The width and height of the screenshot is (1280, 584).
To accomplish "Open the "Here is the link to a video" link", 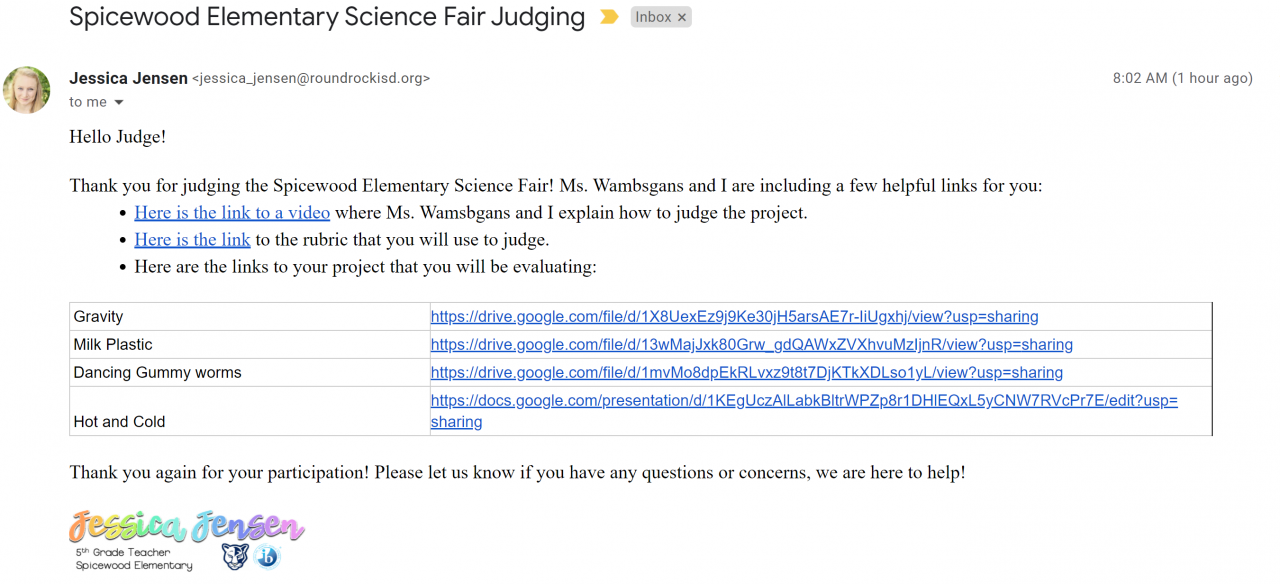I will [x=232, y=212].
